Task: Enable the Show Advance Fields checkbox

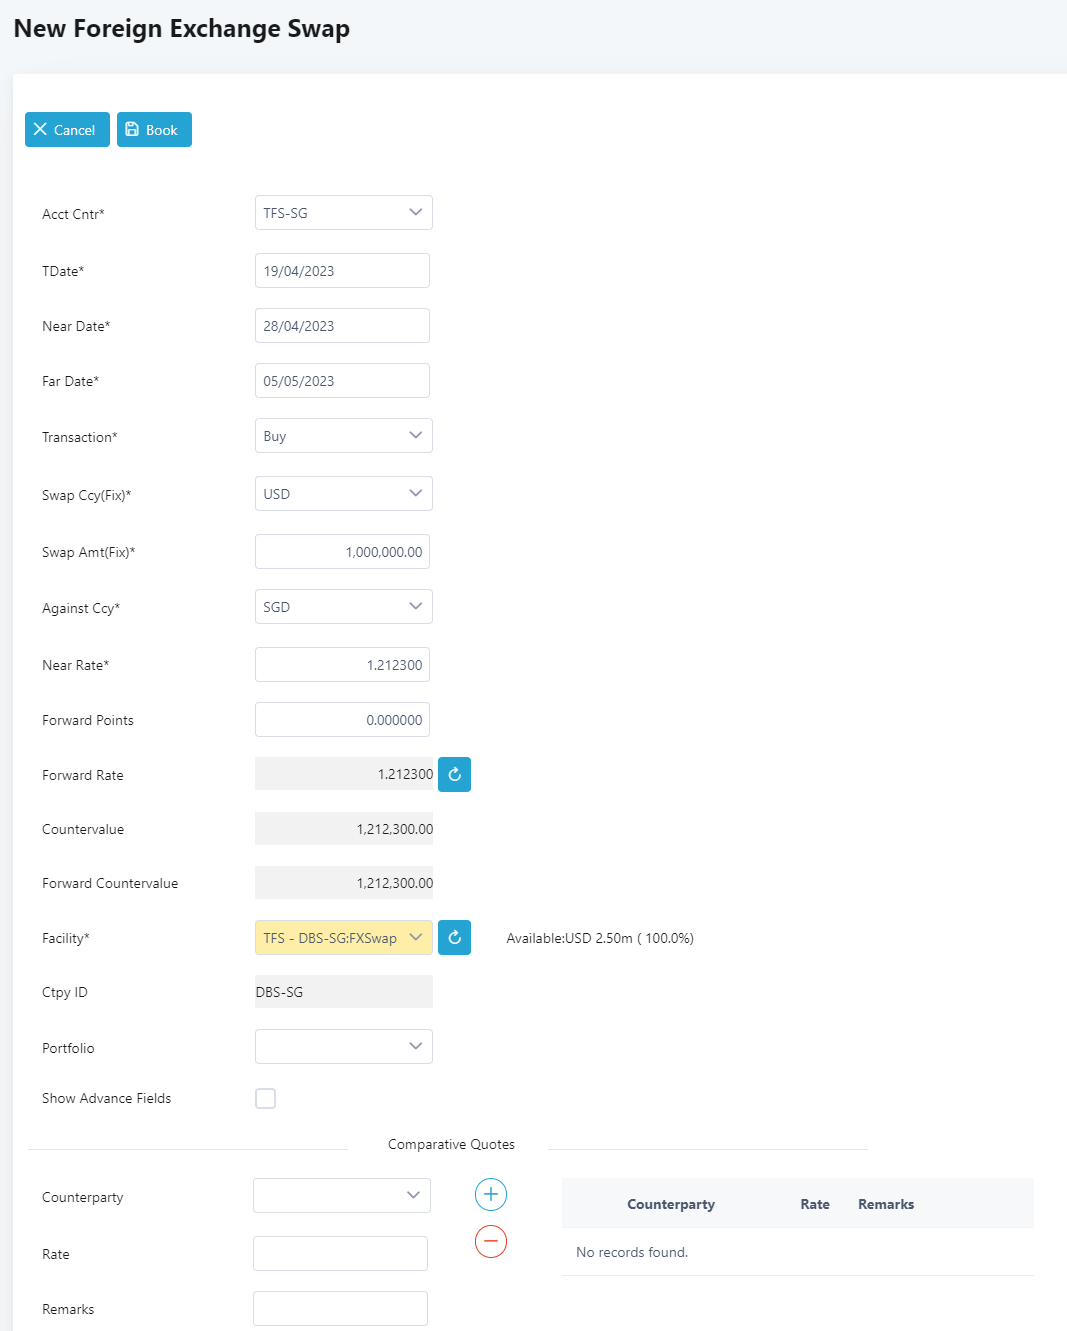Action: click(x=265, y=1098)
